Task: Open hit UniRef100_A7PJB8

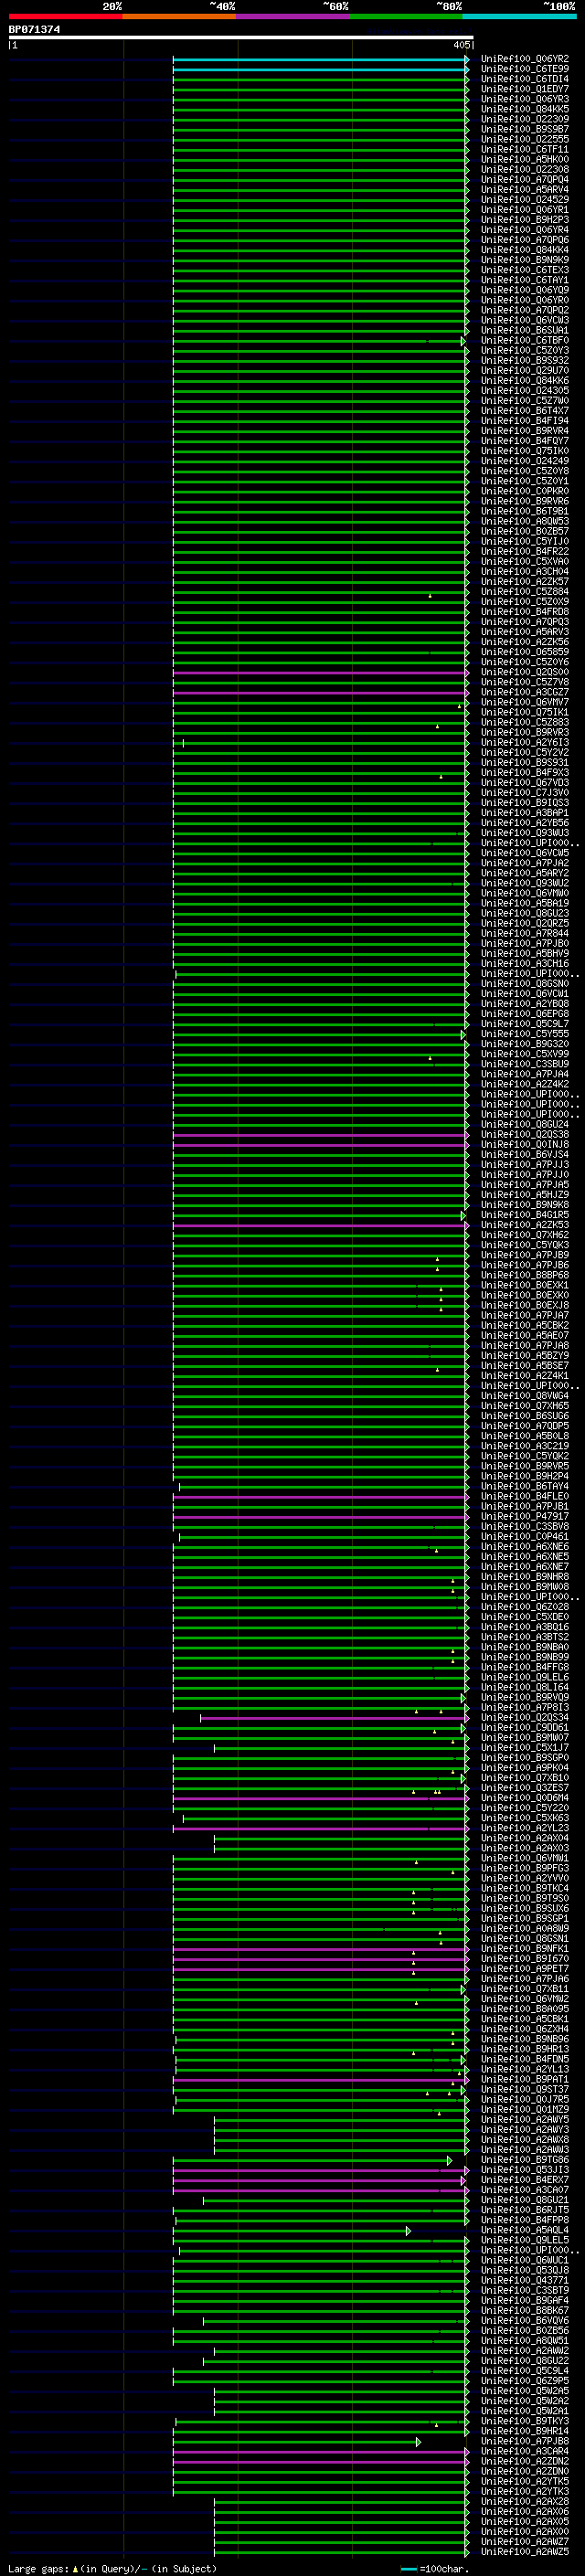Action: point(524,2441)
